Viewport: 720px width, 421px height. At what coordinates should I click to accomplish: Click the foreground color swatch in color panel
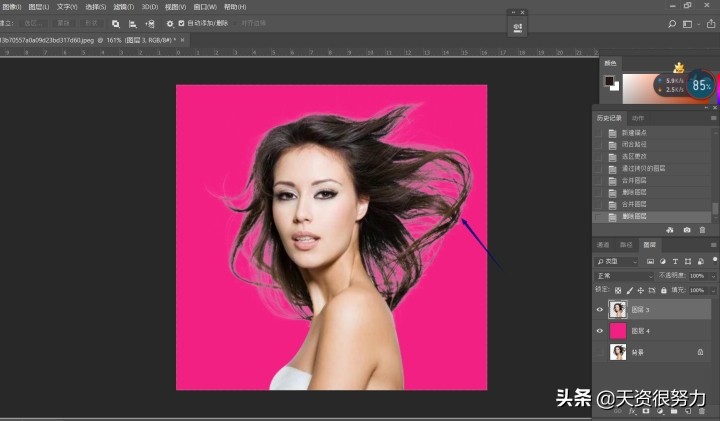pyautogui.click(x=608, y=80)
